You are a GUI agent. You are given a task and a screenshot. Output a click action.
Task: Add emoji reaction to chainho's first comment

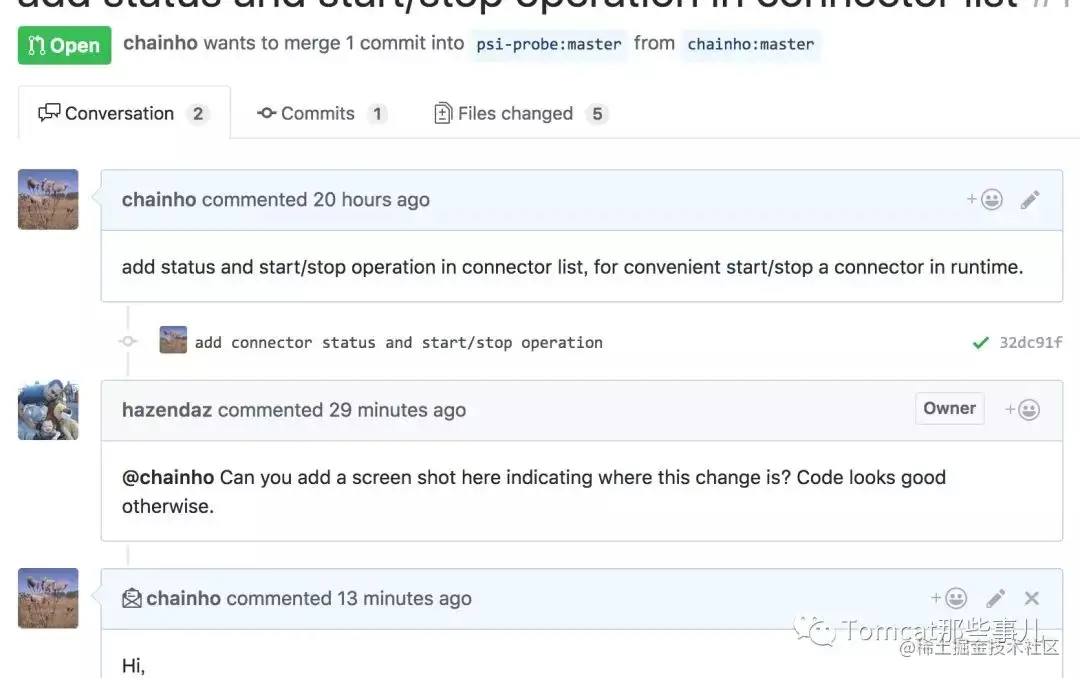[x=985, y=200]
